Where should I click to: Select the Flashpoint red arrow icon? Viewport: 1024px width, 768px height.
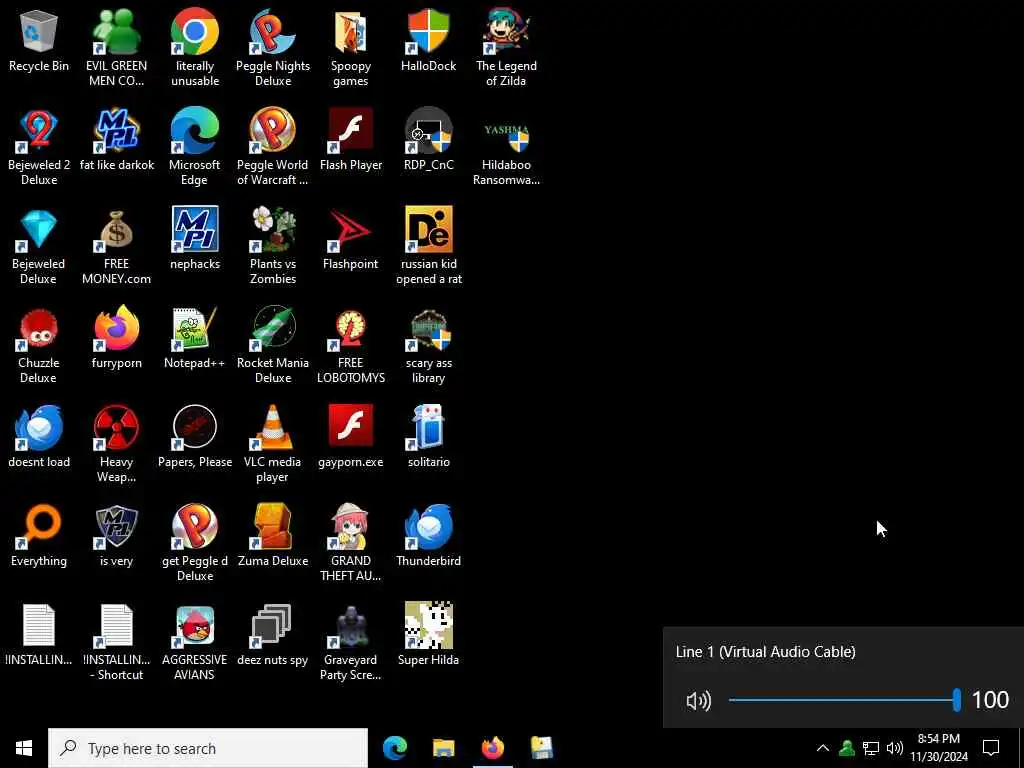351,239
